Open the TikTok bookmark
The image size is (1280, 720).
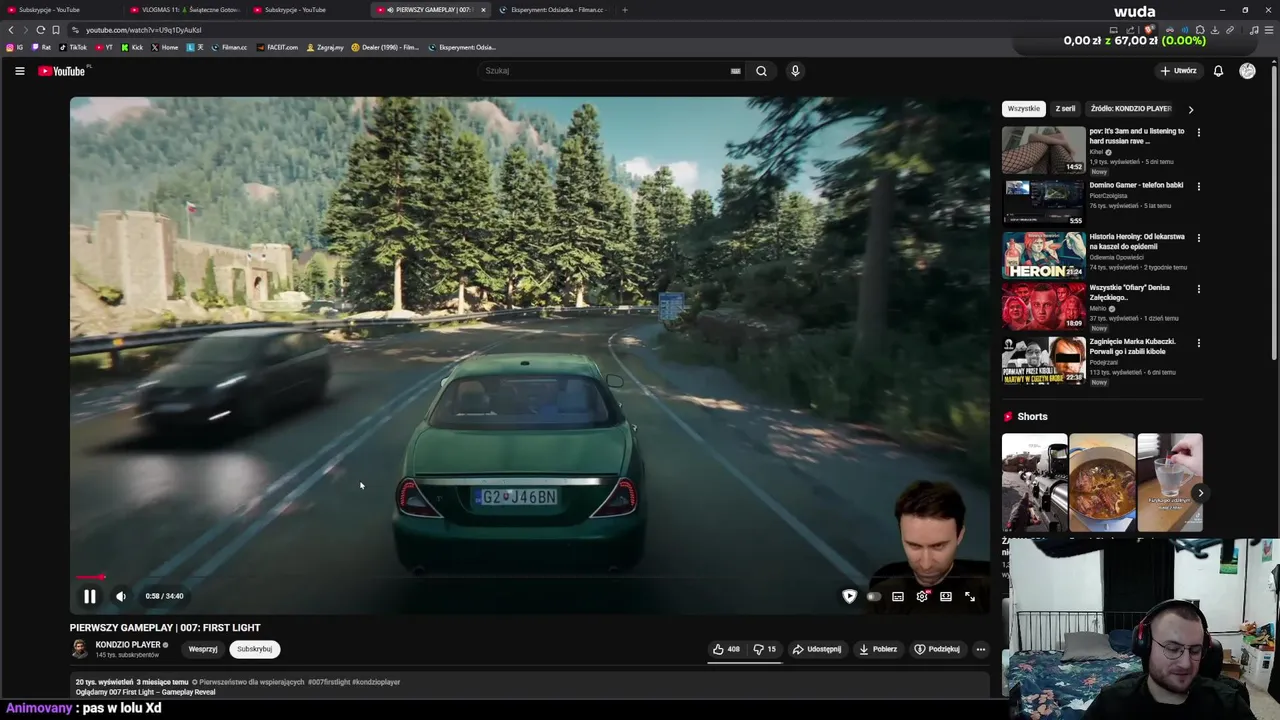pyautogui.click(x=73, y=47)
